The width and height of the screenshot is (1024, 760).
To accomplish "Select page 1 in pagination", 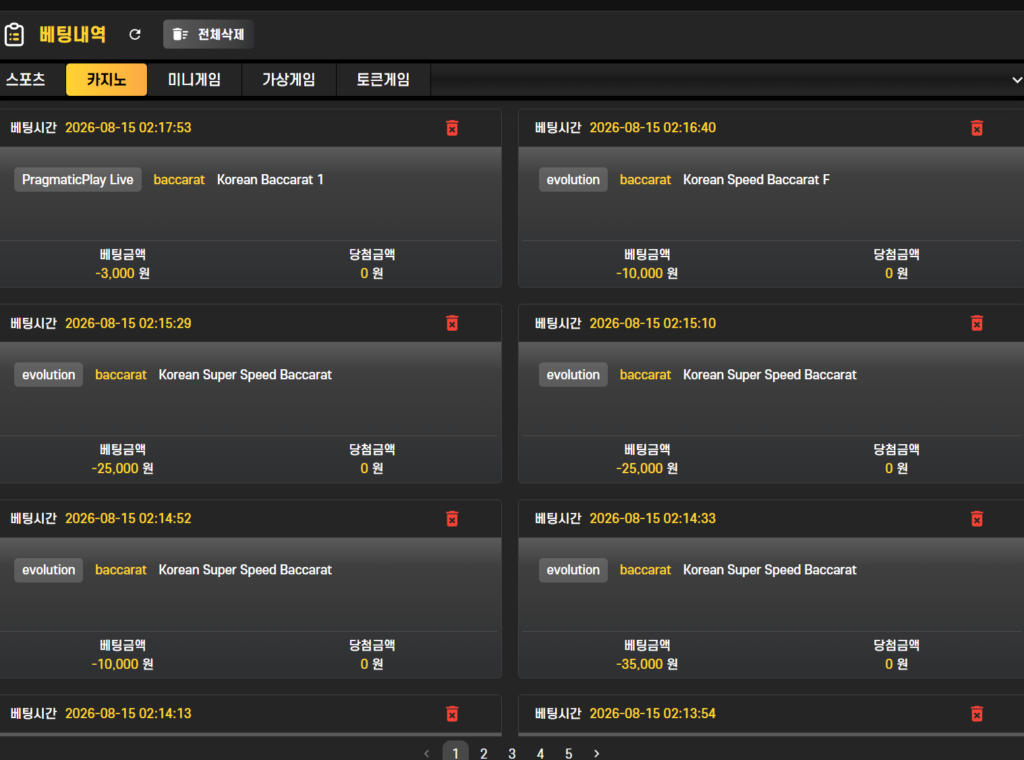I will [455, 752].
